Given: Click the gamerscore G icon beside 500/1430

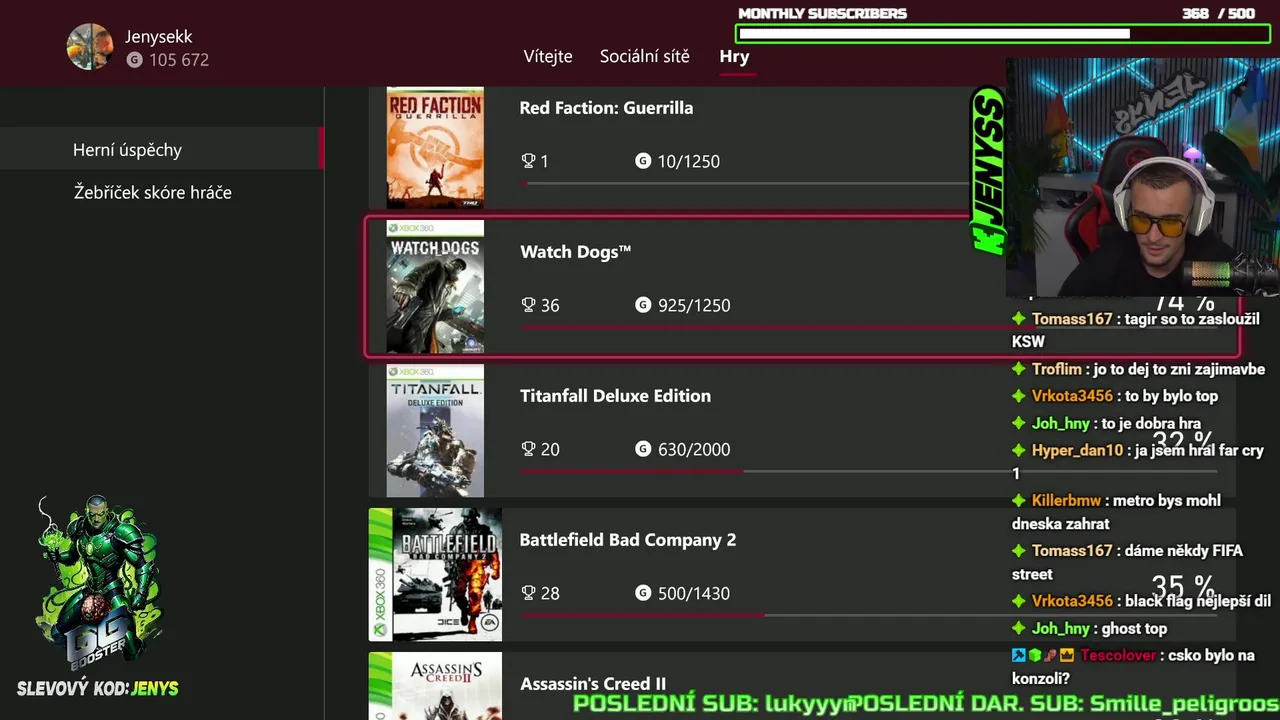Looking at the screenshot, I should pos(643,593).
